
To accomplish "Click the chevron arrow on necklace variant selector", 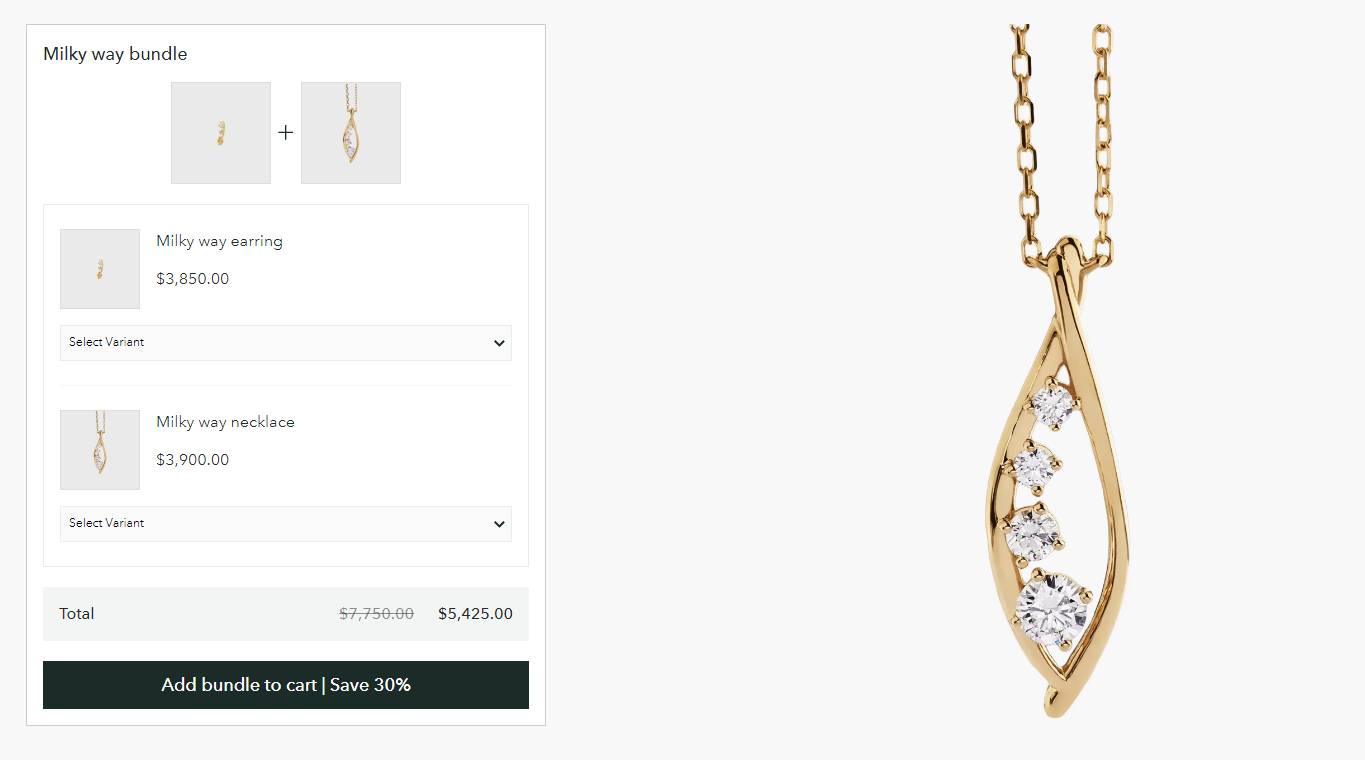I will click(x=499, y=524).
